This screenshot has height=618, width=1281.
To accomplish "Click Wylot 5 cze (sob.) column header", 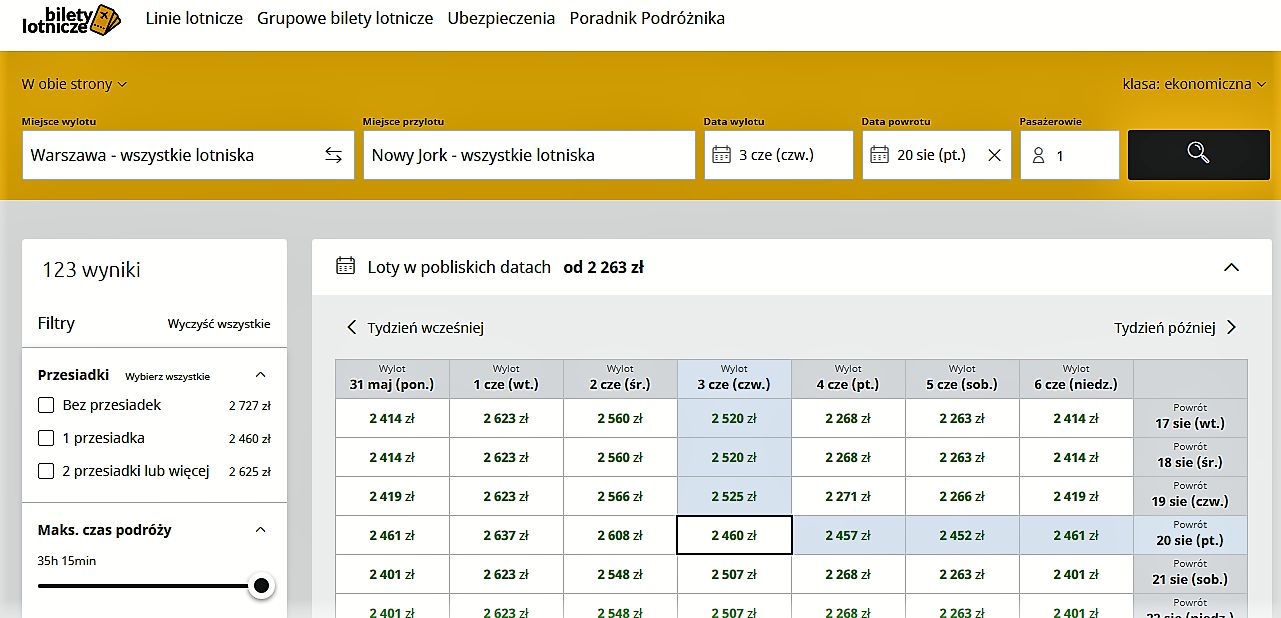I will (962, 378).
